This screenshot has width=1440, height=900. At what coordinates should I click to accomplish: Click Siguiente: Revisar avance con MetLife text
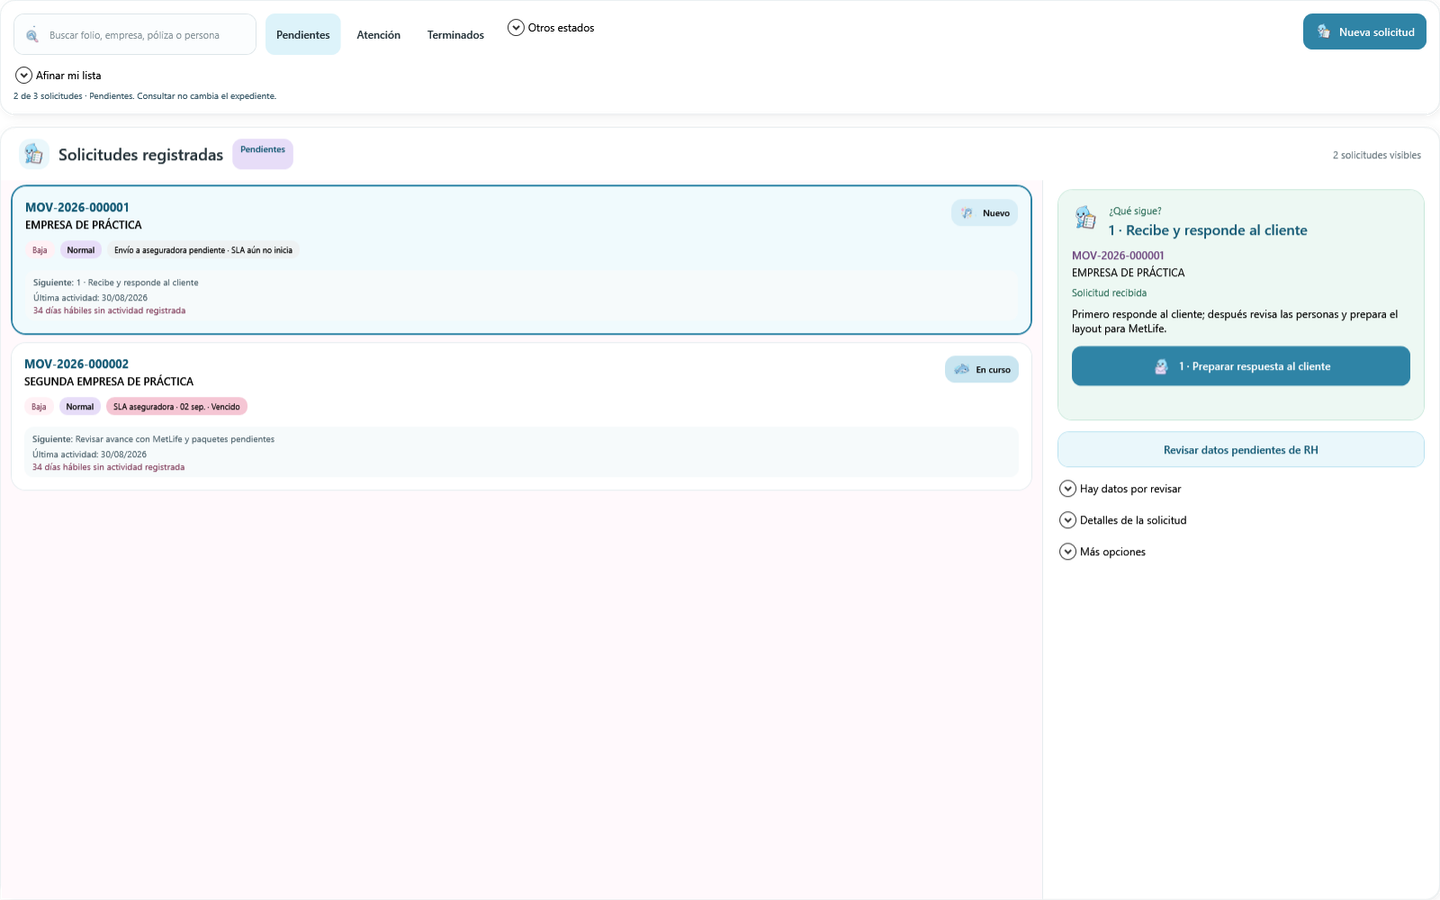coord(153,439)
